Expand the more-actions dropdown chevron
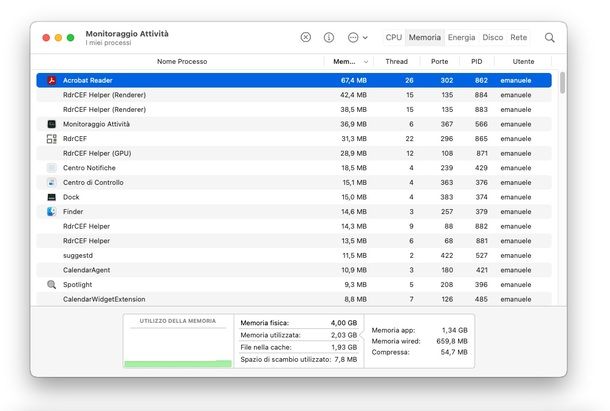 click(x=365, y=38)
